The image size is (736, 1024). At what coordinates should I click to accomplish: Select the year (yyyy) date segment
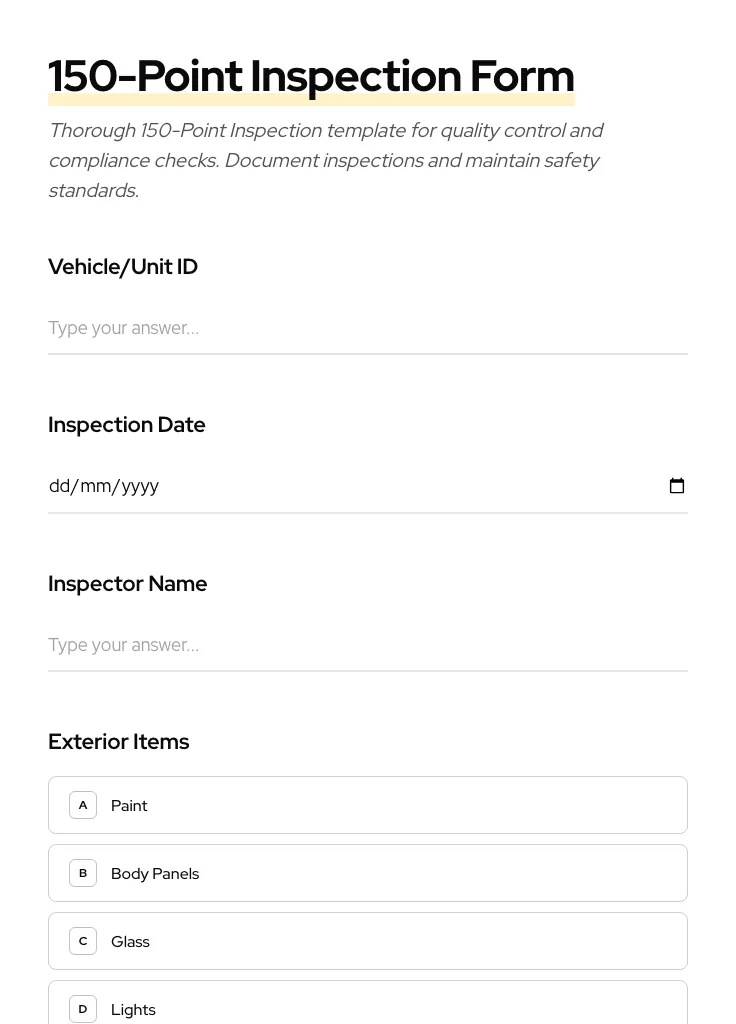click(x=140, y=486)
